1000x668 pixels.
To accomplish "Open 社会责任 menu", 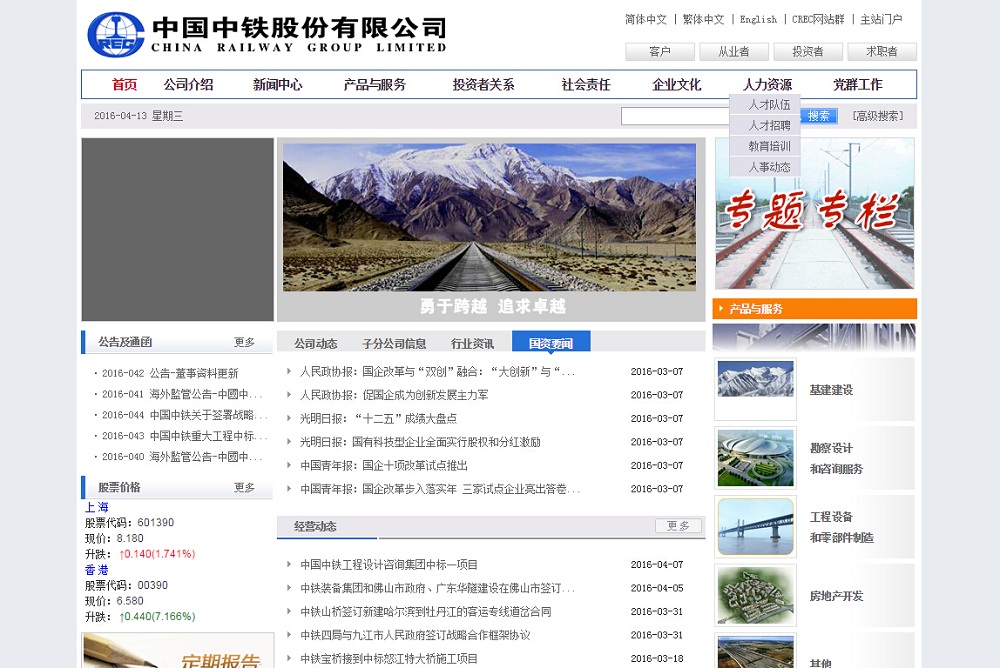I will pyautogui.click(x=585, y=84).
